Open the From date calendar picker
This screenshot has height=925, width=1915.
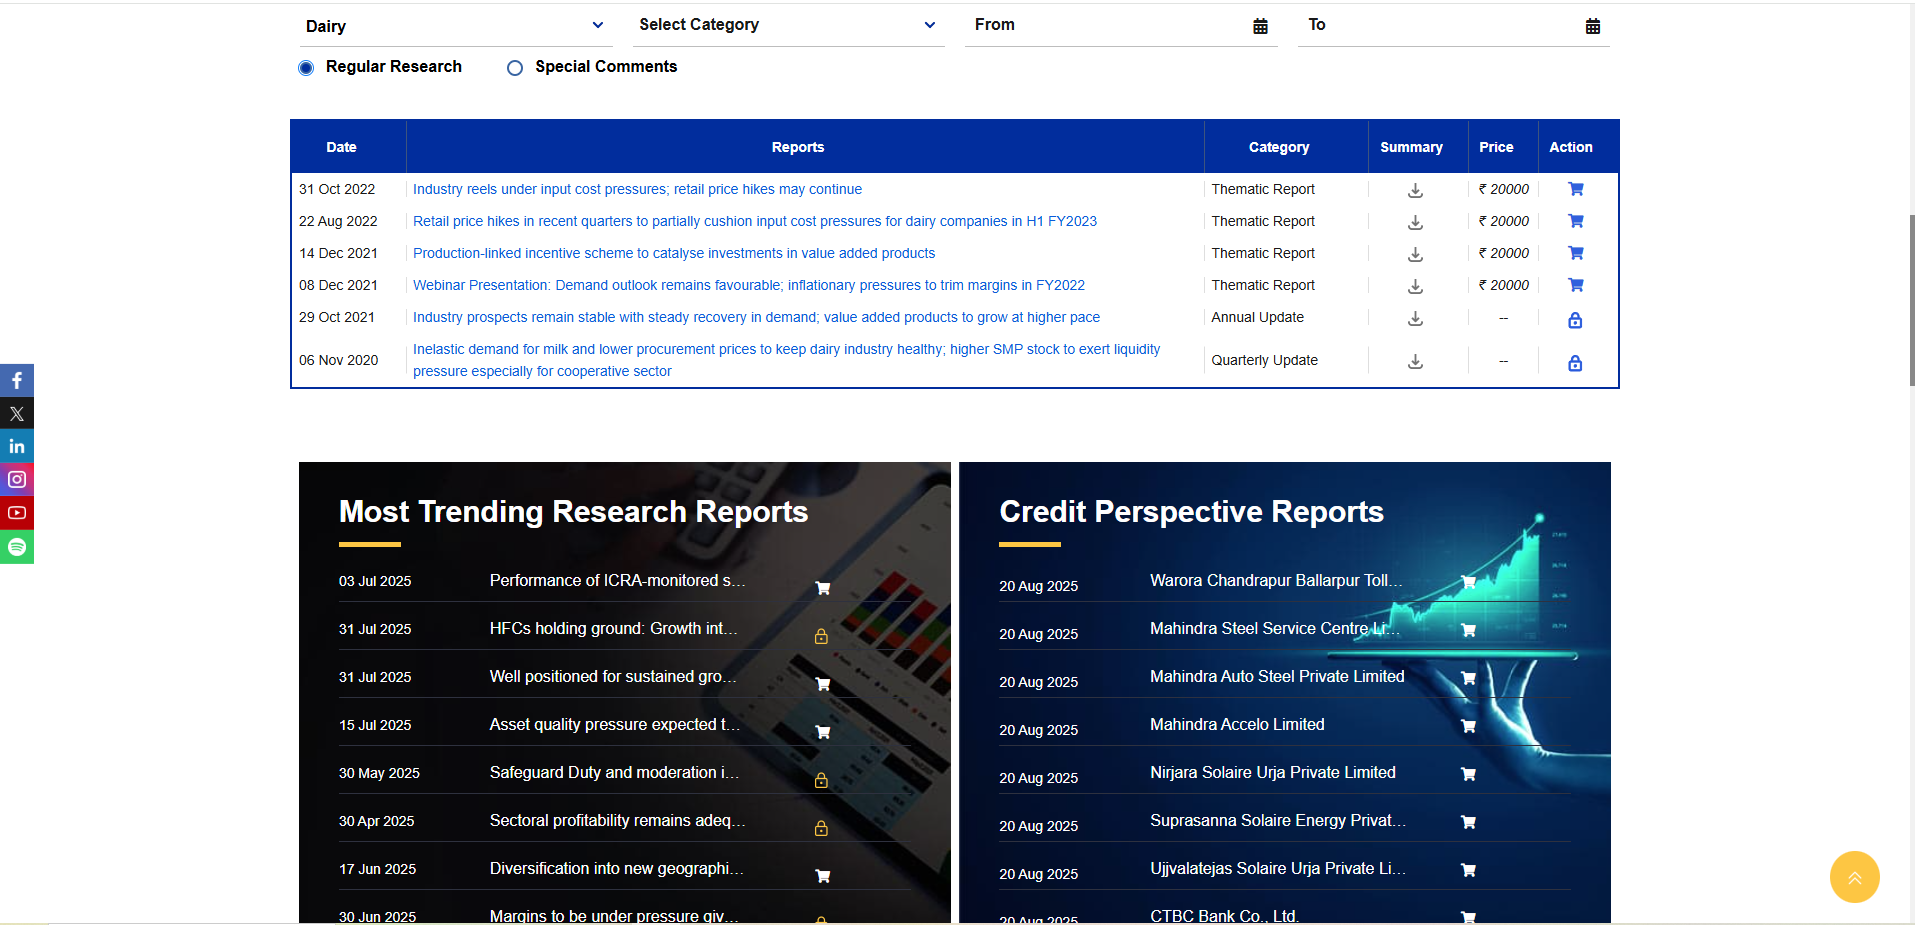pos(1260,26)
